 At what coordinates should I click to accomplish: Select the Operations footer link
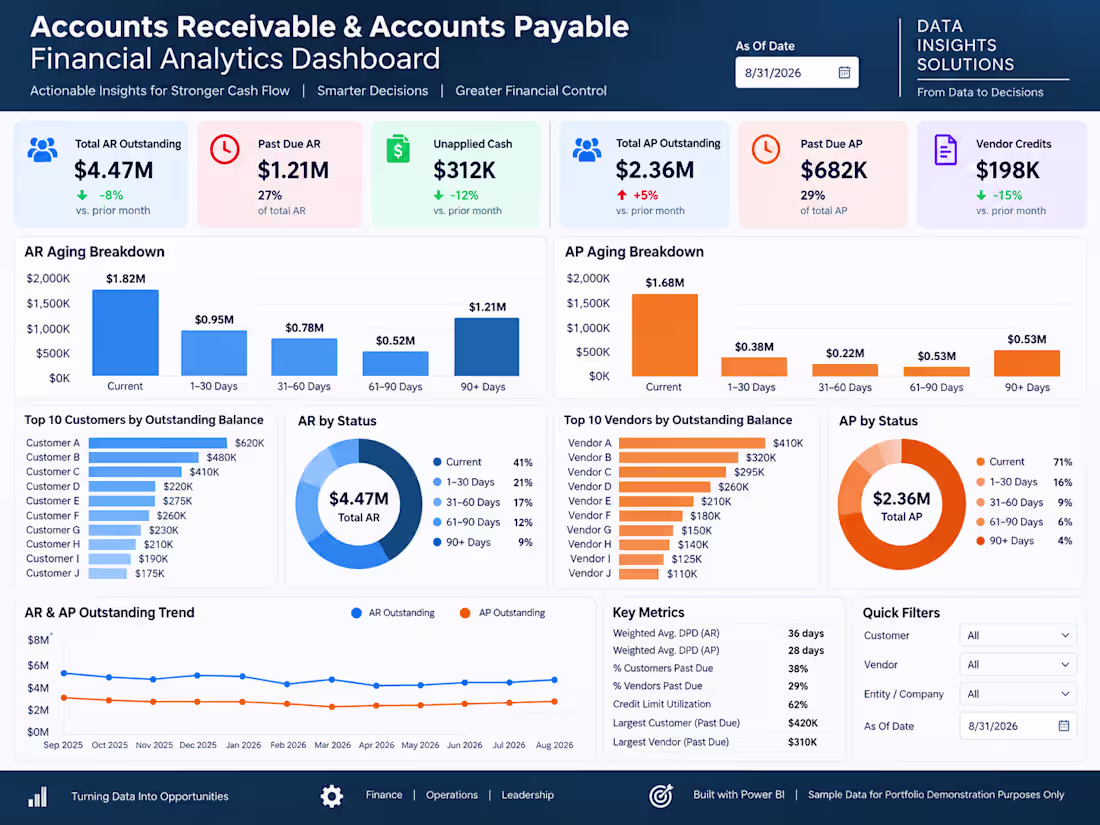point(452,795)
